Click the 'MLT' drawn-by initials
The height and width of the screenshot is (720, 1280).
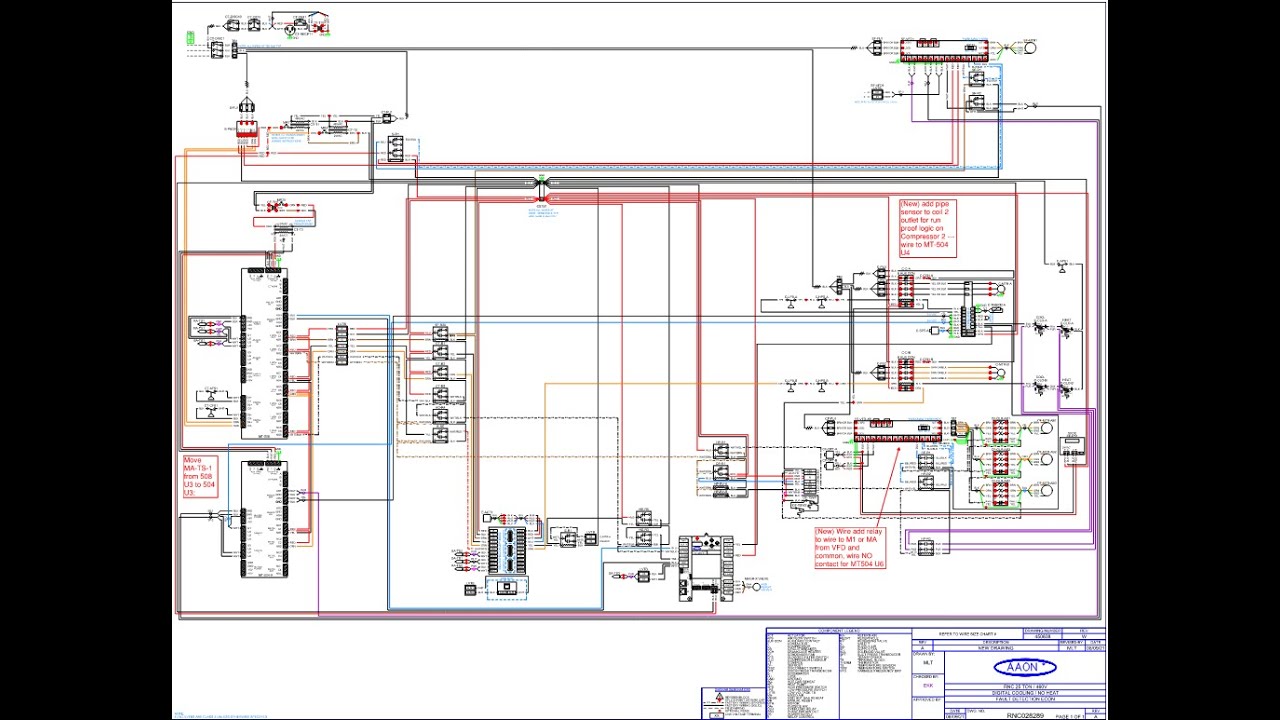(927, 663)
